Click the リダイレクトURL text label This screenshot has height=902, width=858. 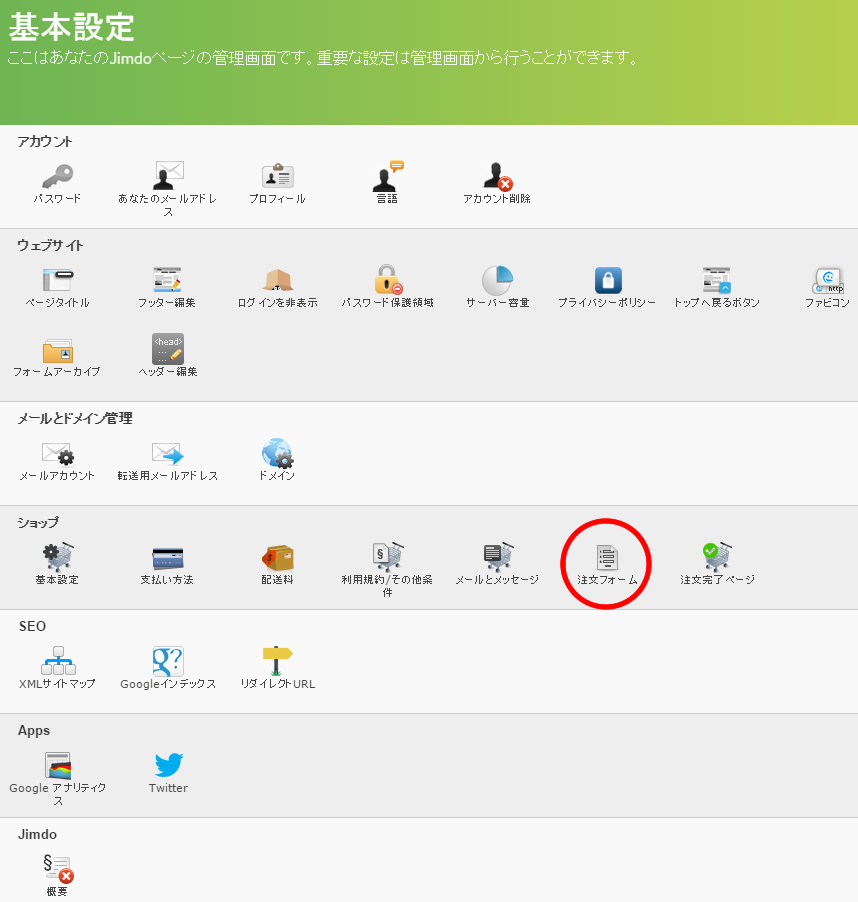[278, 684]
